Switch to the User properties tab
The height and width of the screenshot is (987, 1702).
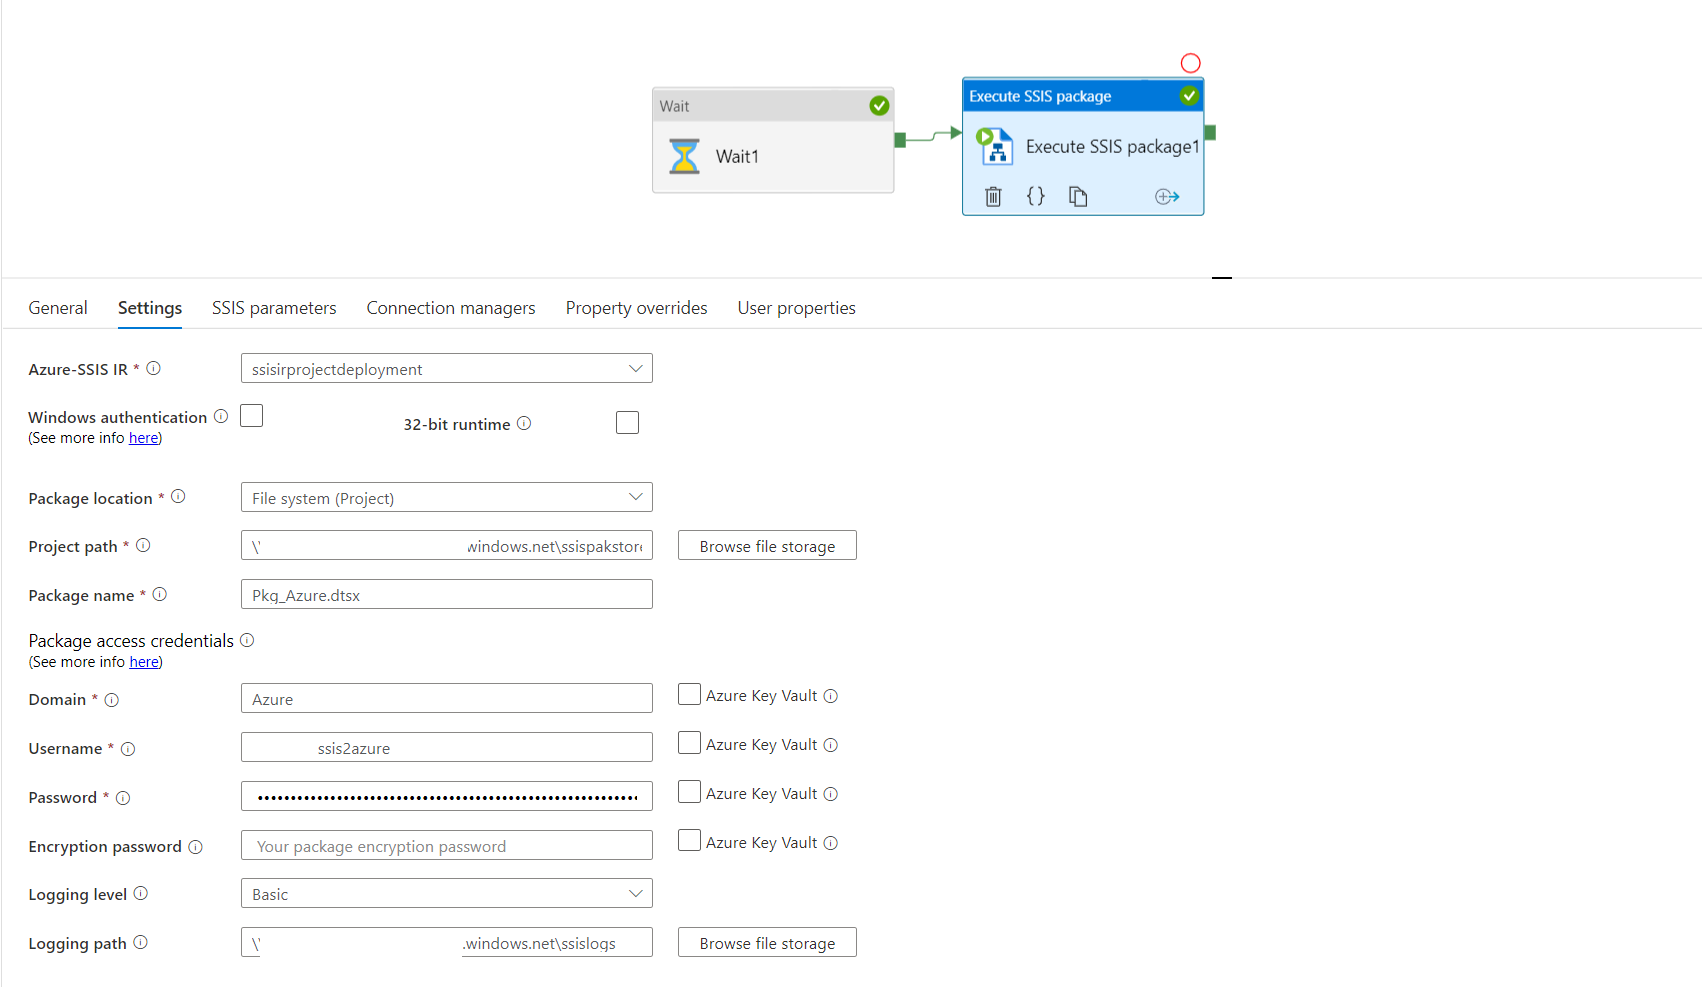797,308
